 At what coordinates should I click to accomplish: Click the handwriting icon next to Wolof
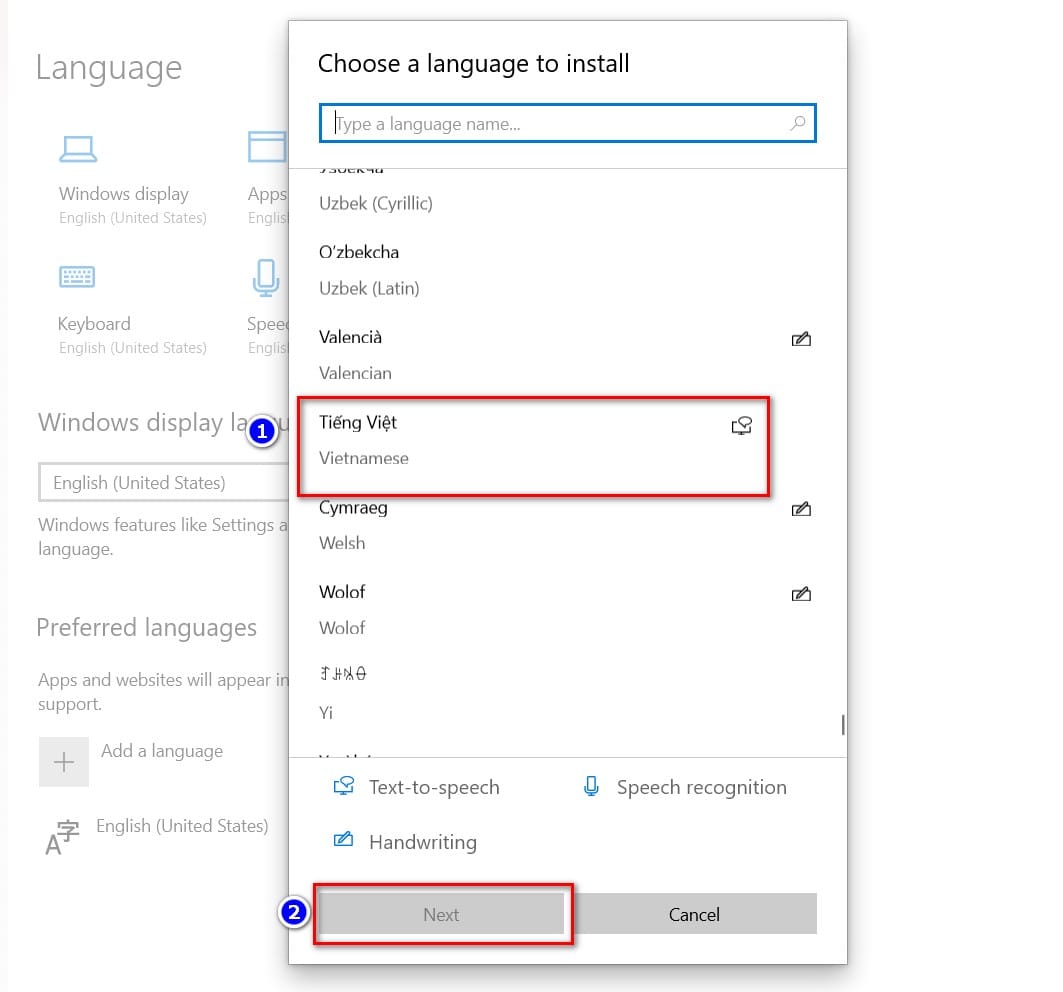(801, 594)
